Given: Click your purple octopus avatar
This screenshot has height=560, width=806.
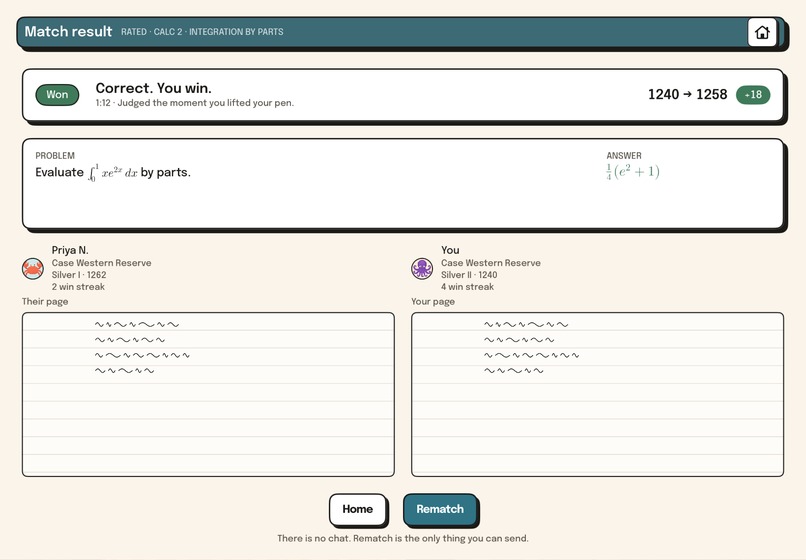Looking at the screenshot, I should coord(422,268).
